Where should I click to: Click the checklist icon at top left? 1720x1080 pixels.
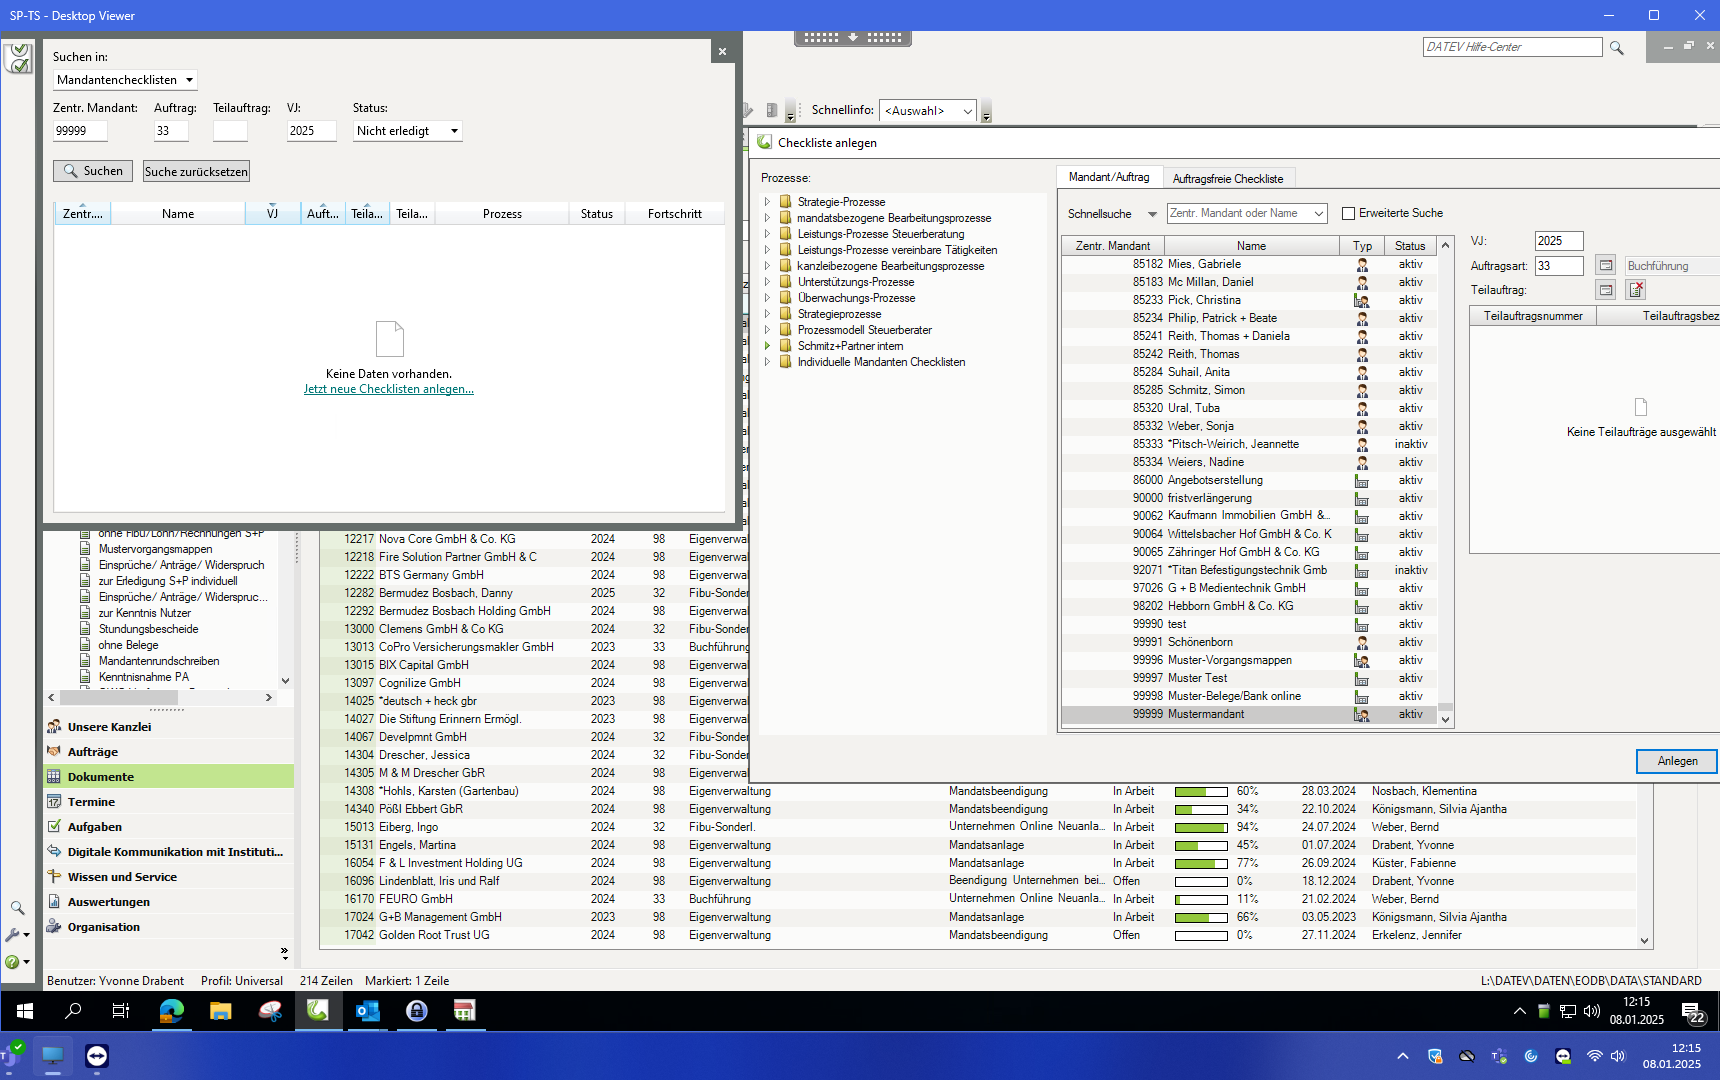click(18, 59)
